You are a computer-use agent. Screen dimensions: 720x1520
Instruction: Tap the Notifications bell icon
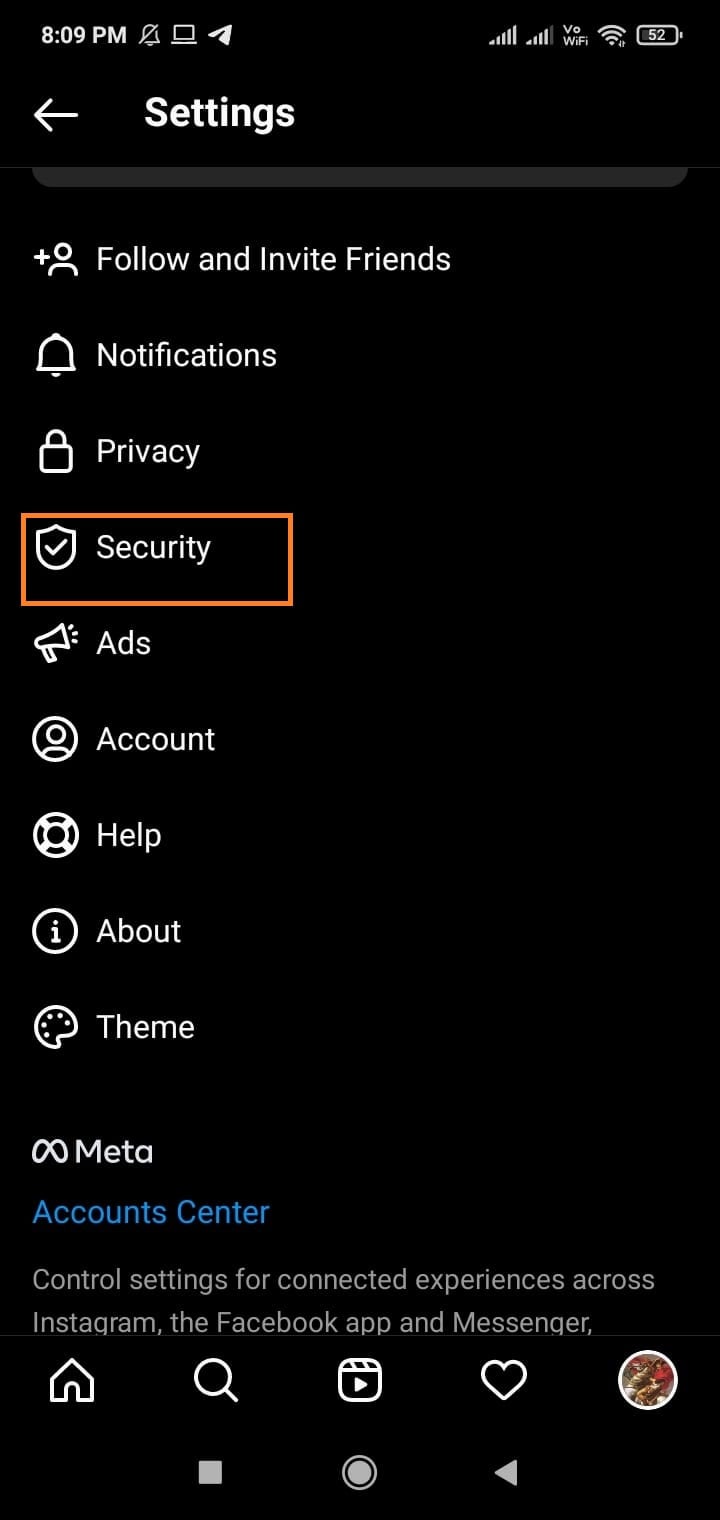[55, 354]
